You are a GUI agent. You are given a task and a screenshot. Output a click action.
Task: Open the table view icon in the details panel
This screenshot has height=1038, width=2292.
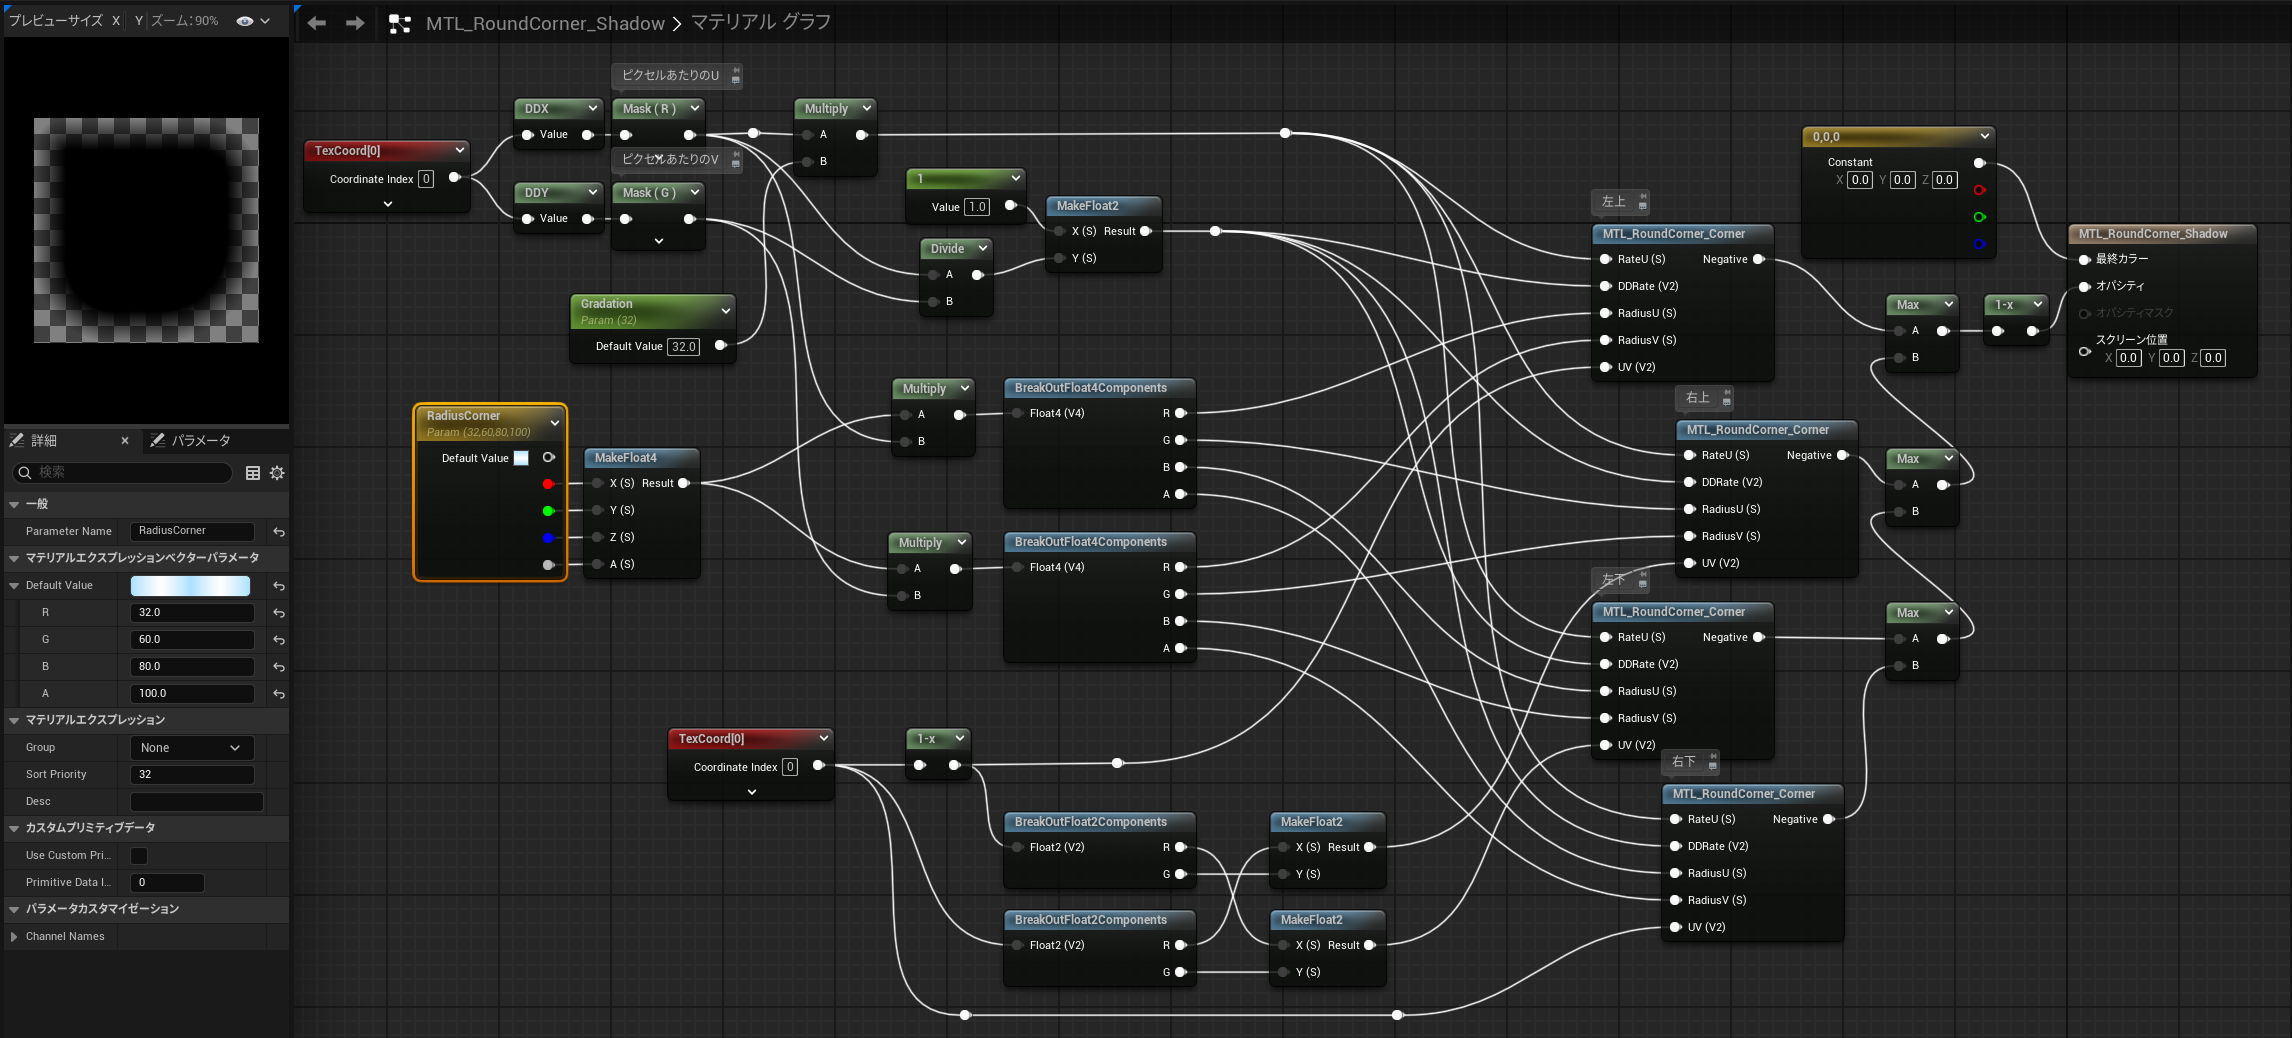coord(253,473)
